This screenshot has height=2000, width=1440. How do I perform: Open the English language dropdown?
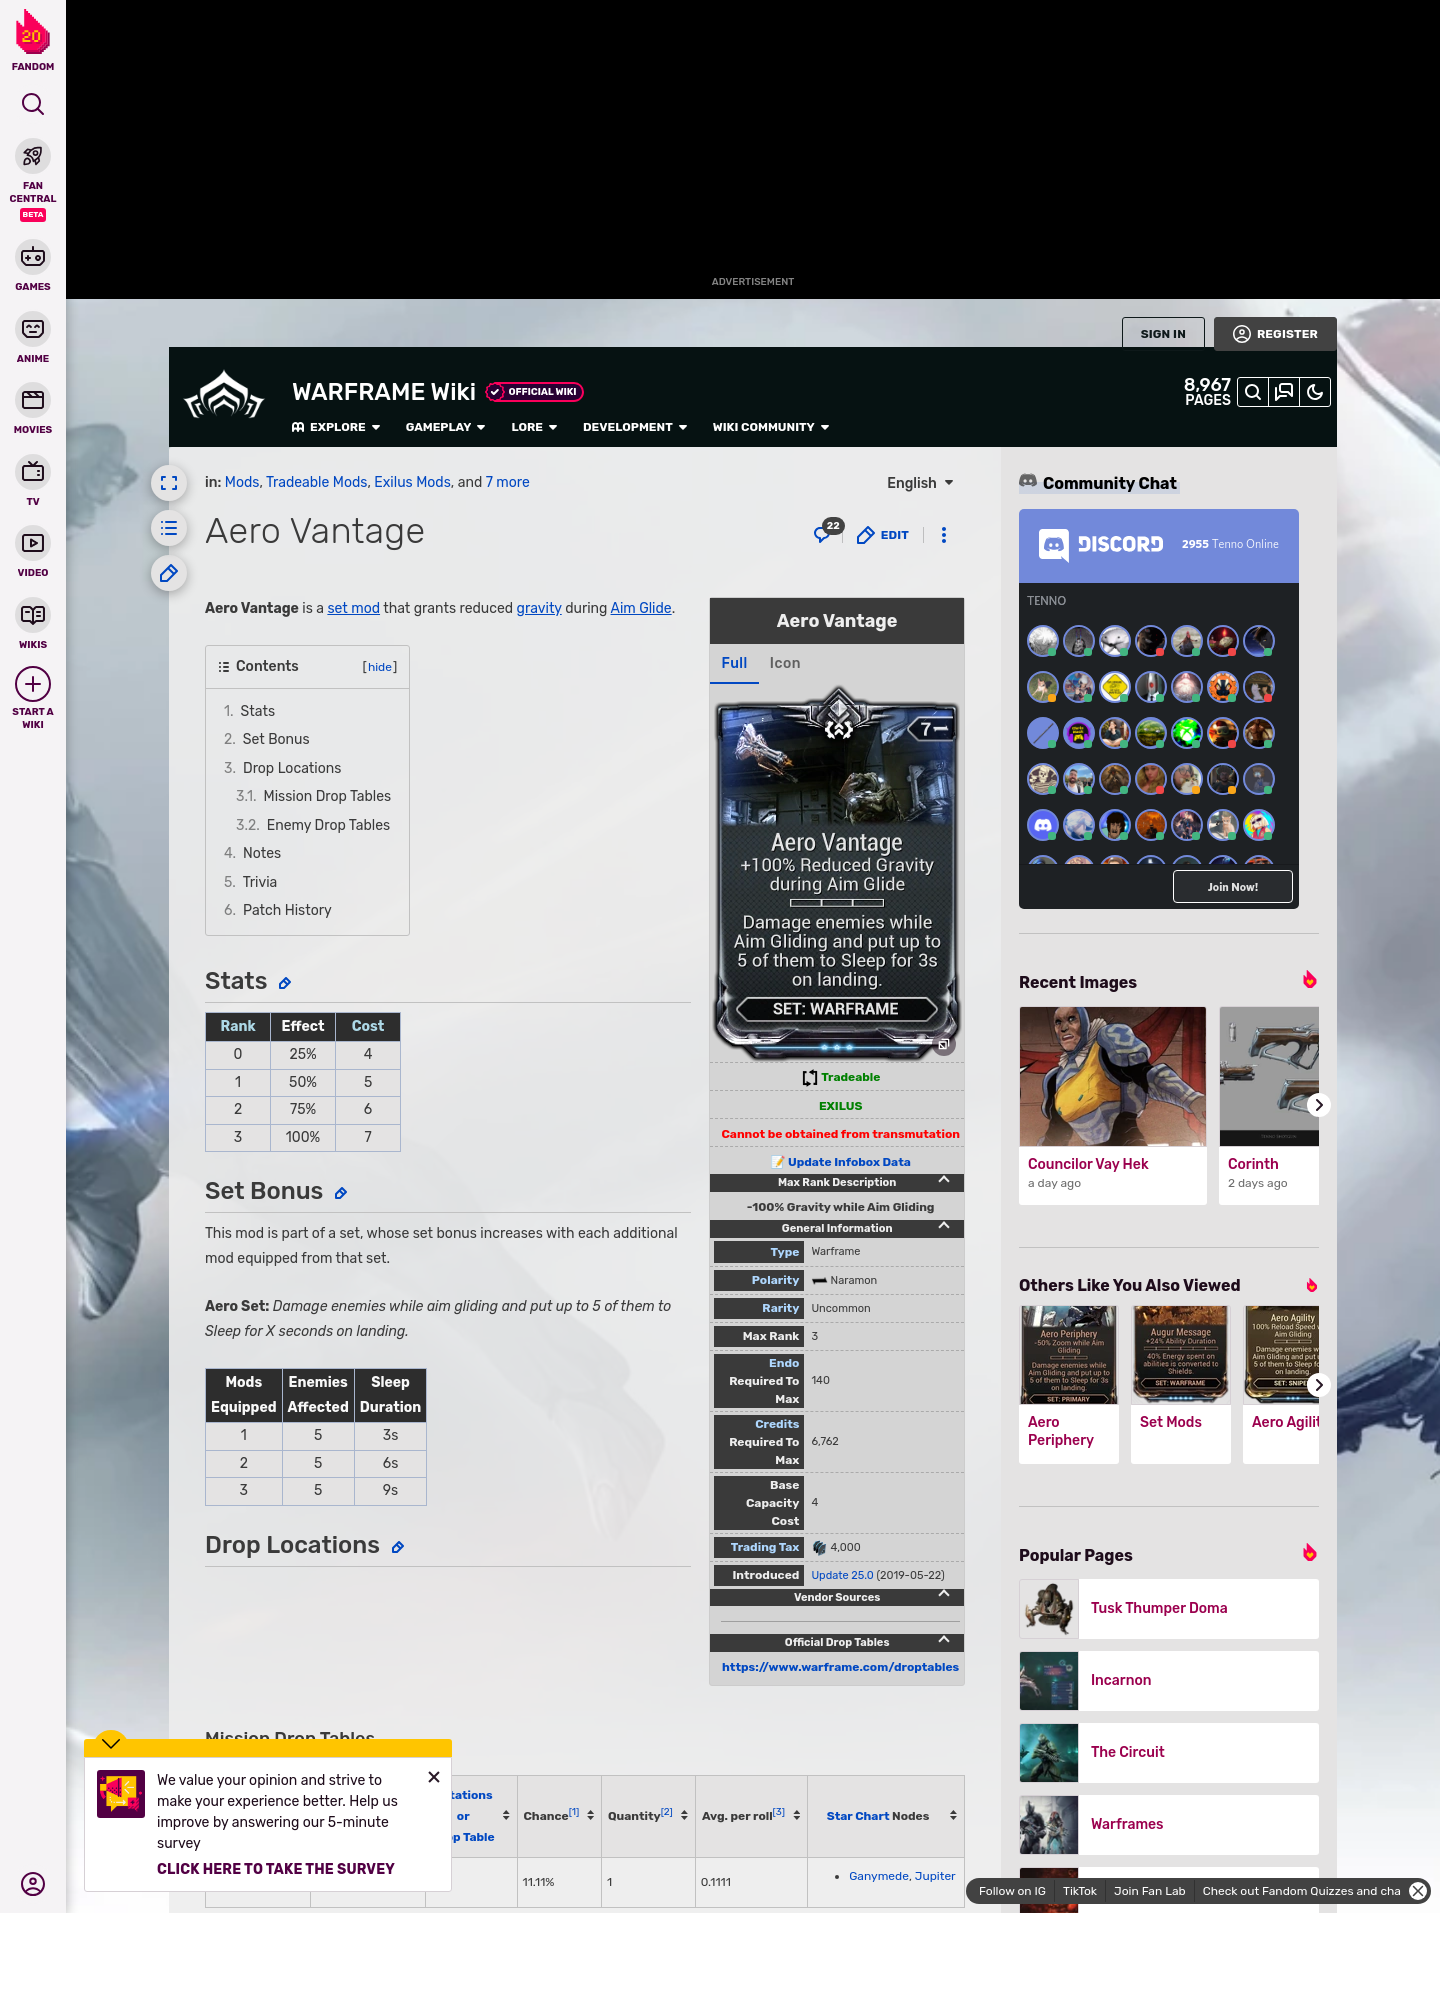coord(920,483)
